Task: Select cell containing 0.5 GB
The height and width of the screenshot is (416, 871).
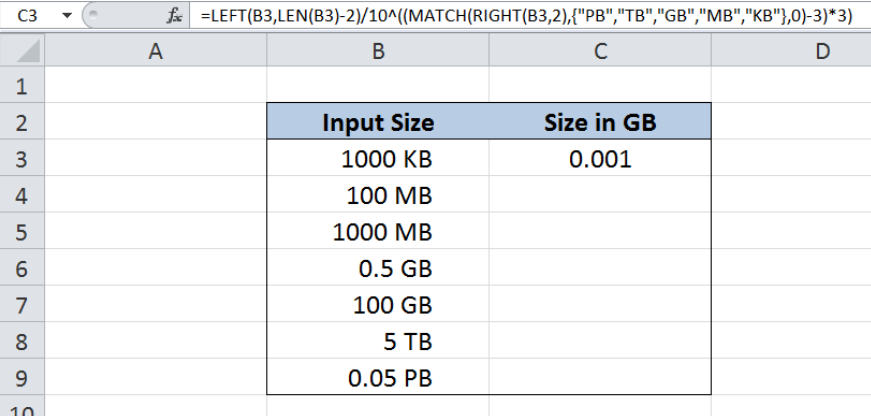Action: [x=378, y=268]
